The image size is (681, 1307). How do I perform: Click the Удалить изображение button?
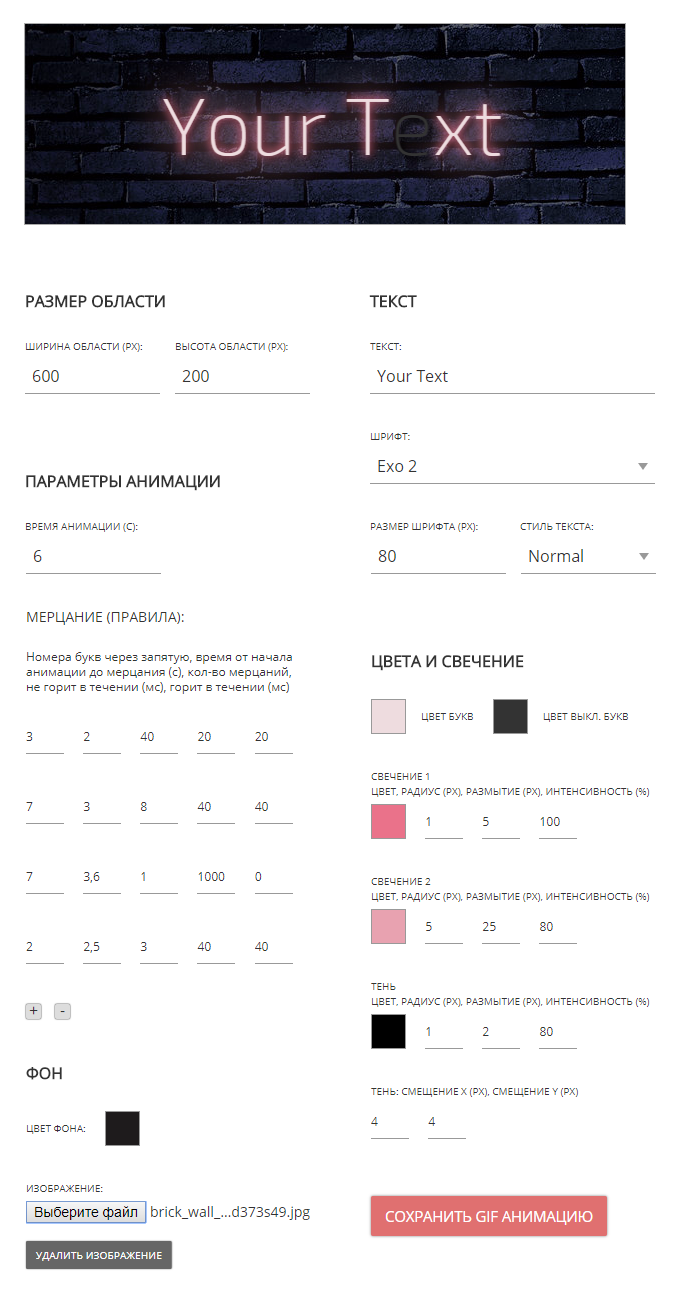[99, 1255]
